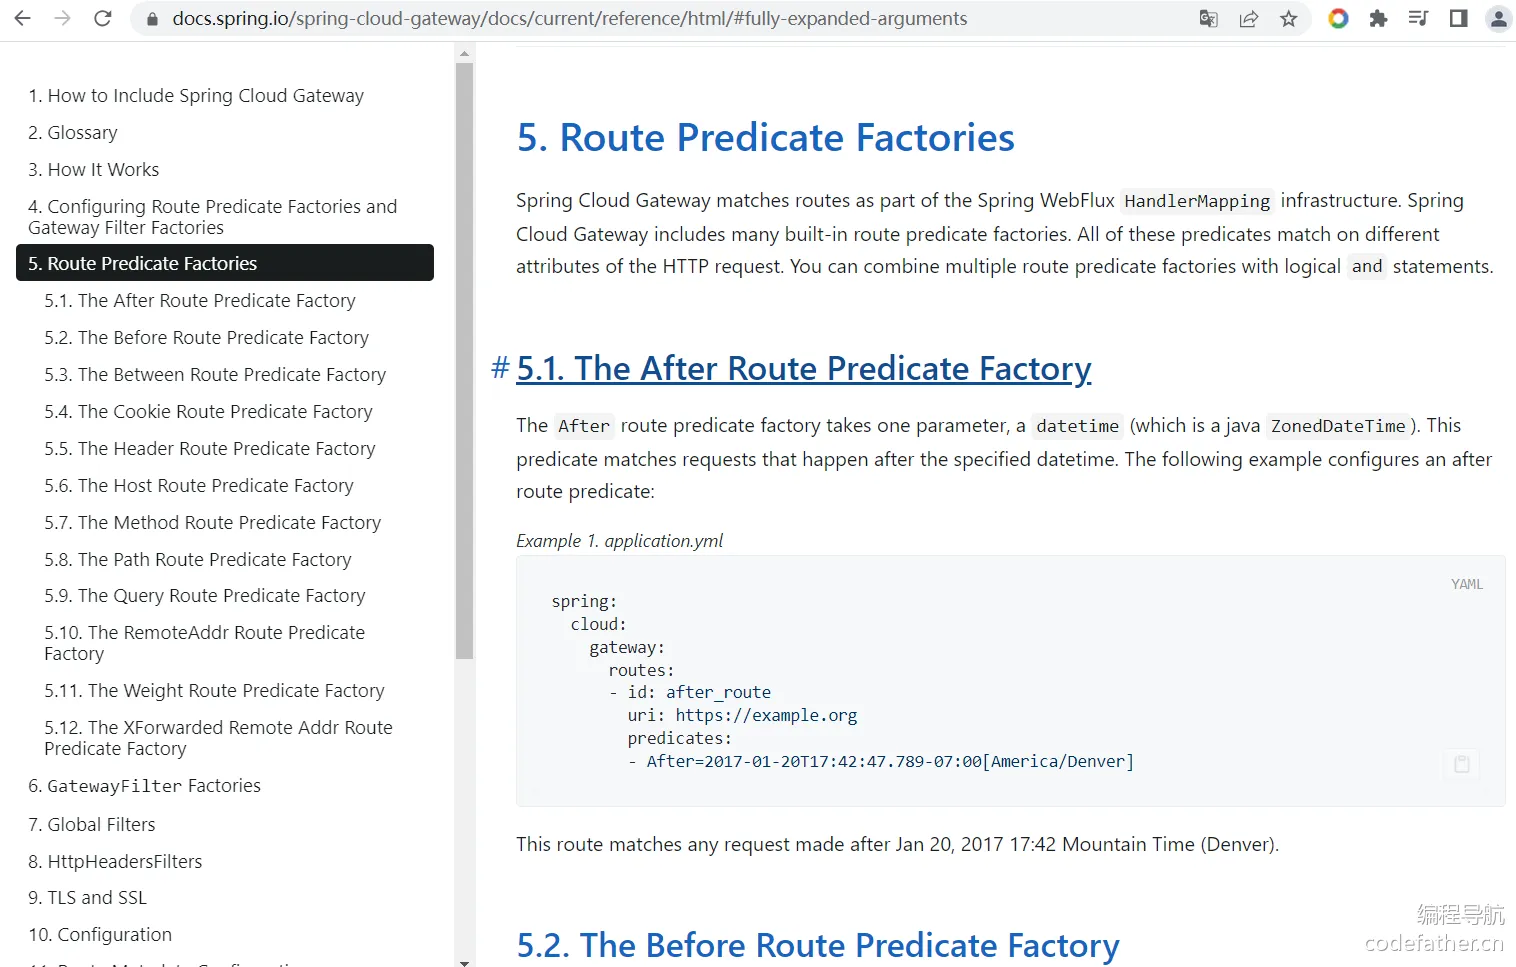Open the colorful circle extension
1516x967 pixels.
(1338, 18)
